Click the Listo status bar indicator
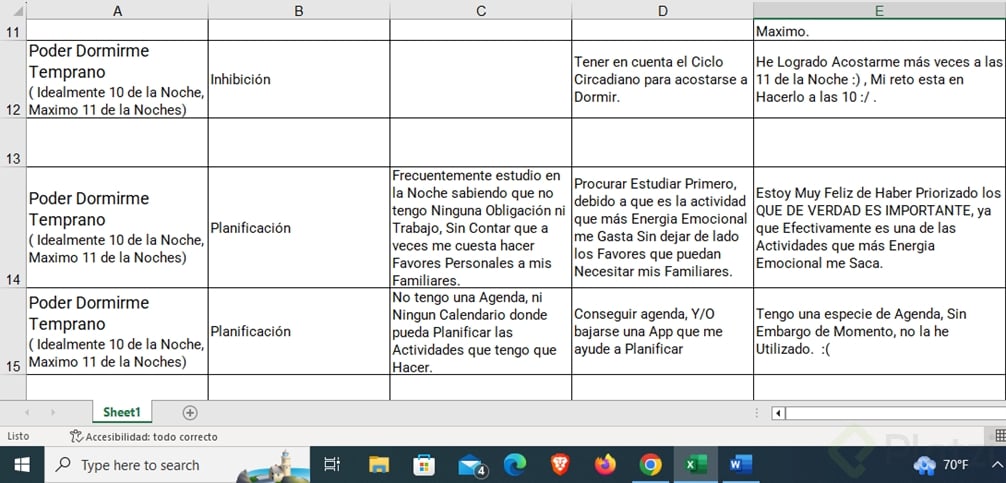Image resolution: width=1006 pixels, height=483 pixels. 18,436
